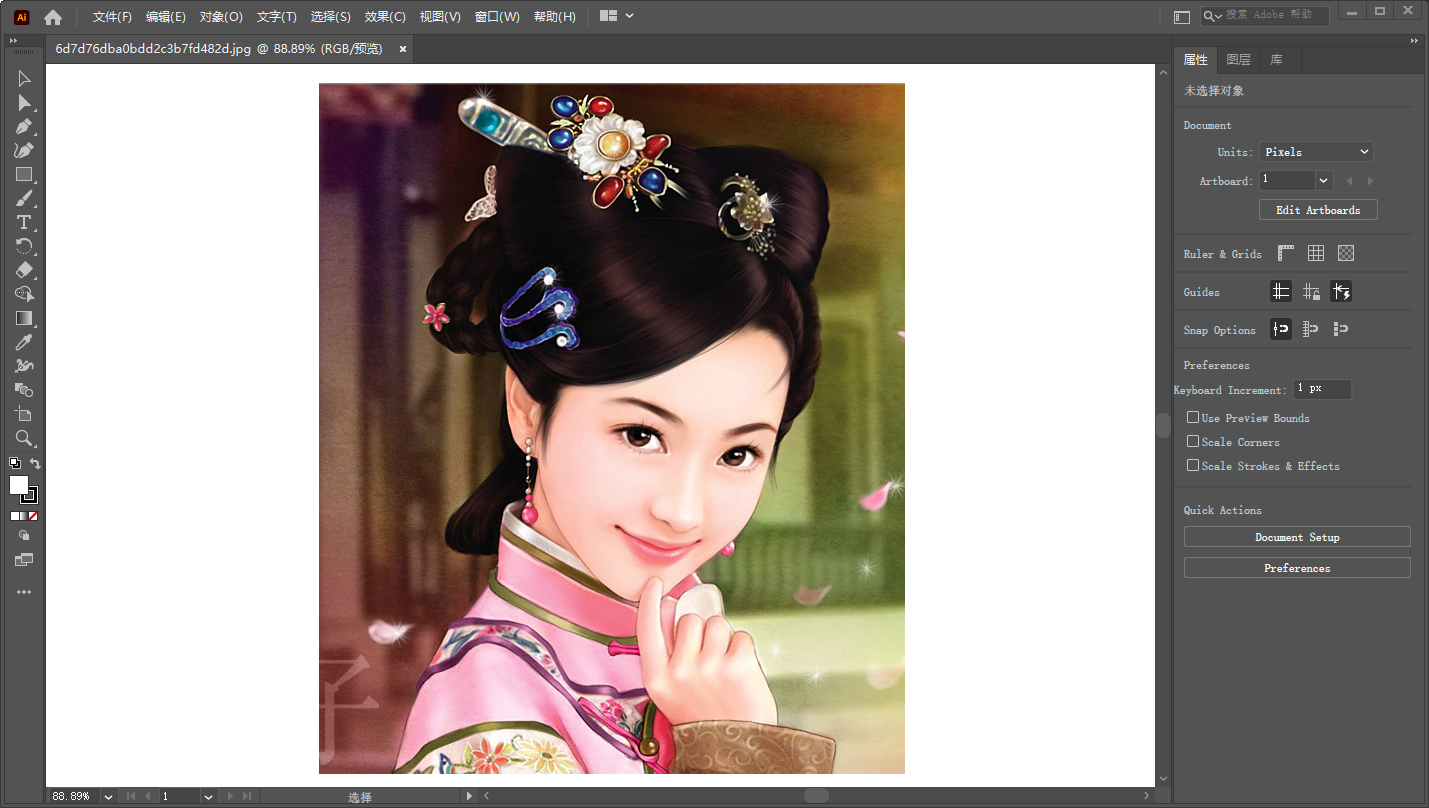
Task: Open artboard navigation dropdown in status bar
Action: (x=208, y=797)
